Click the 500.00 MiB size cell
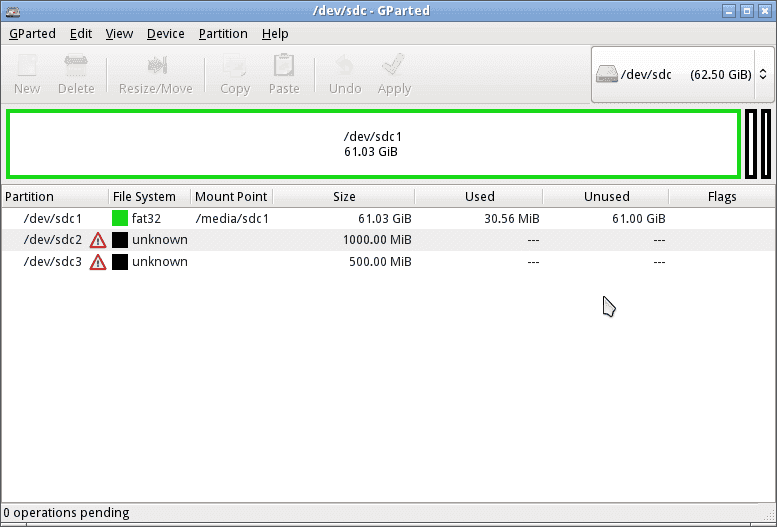Screen dimensions: 777x527 380,262
